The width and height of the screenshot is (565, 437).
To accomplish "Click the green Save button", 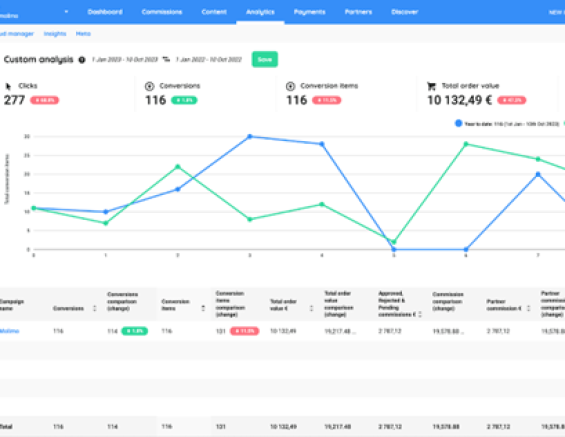I will click(x=265, y=59).
